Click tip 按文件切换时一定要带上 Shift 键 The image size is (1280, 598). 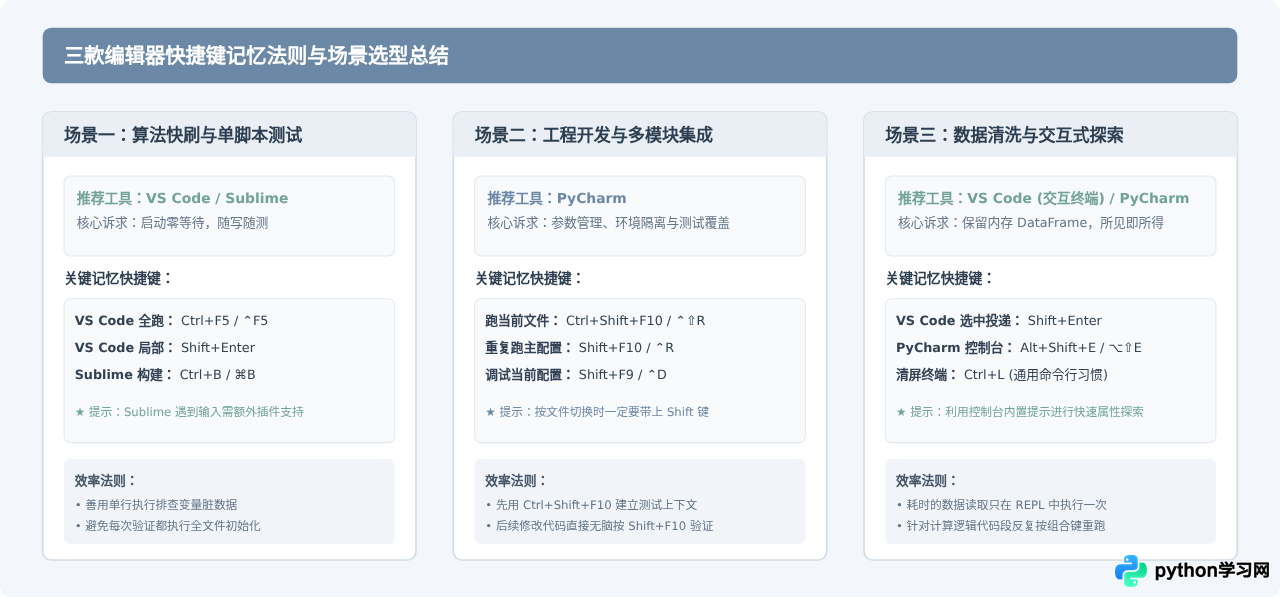point(597,412)
